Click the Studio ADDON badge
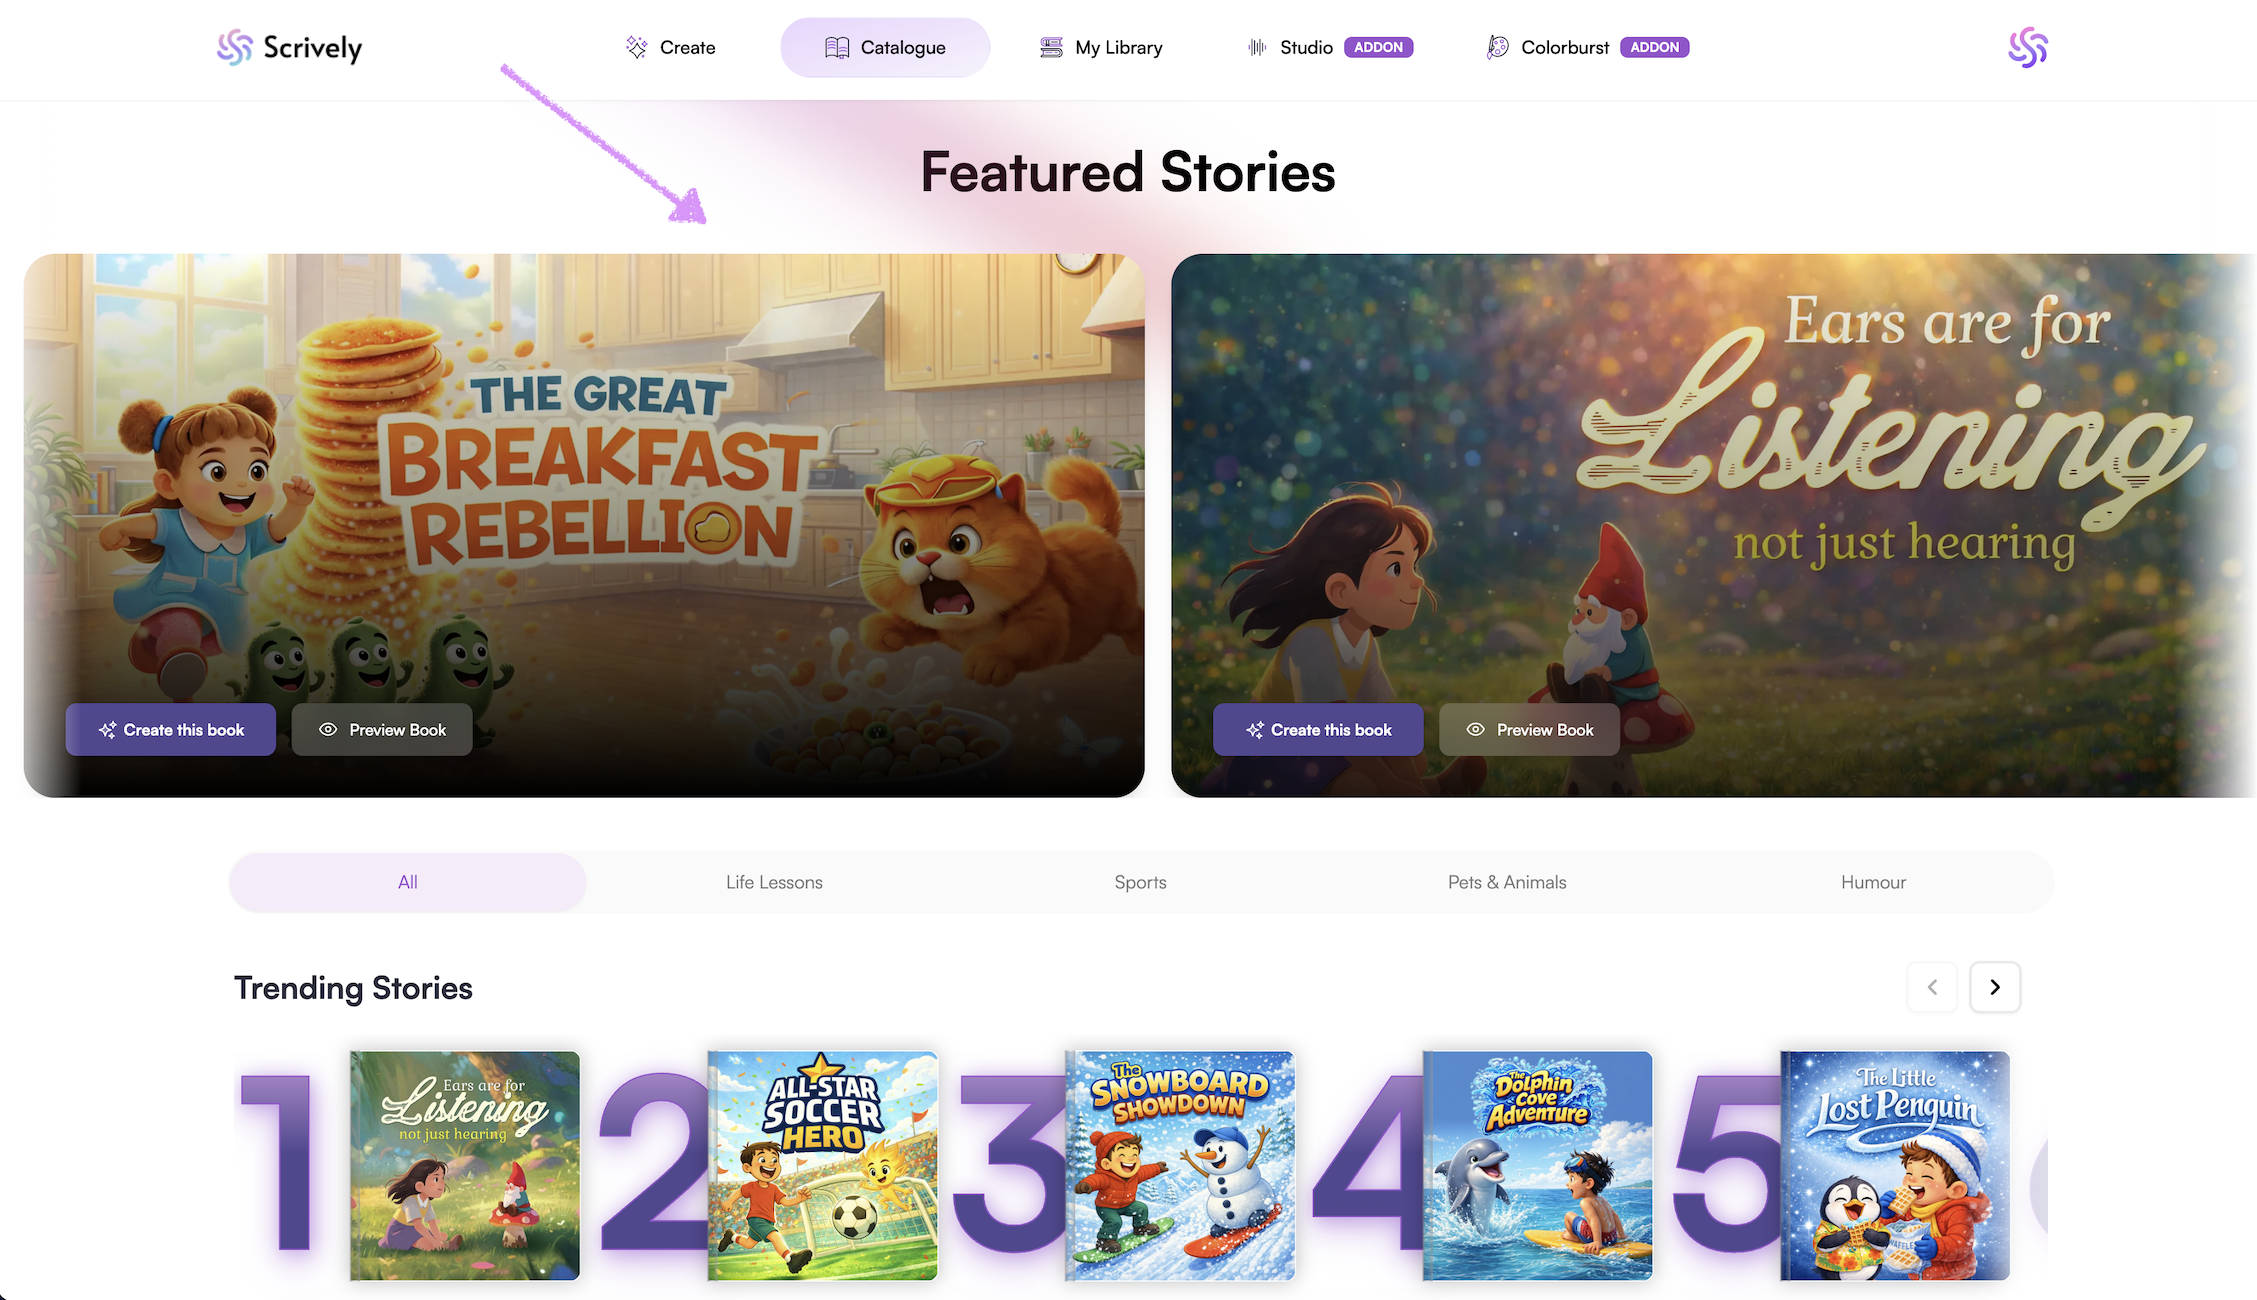This screenshot has height=1300, width=2257. pyautogui.click(x=1378, y=47)
